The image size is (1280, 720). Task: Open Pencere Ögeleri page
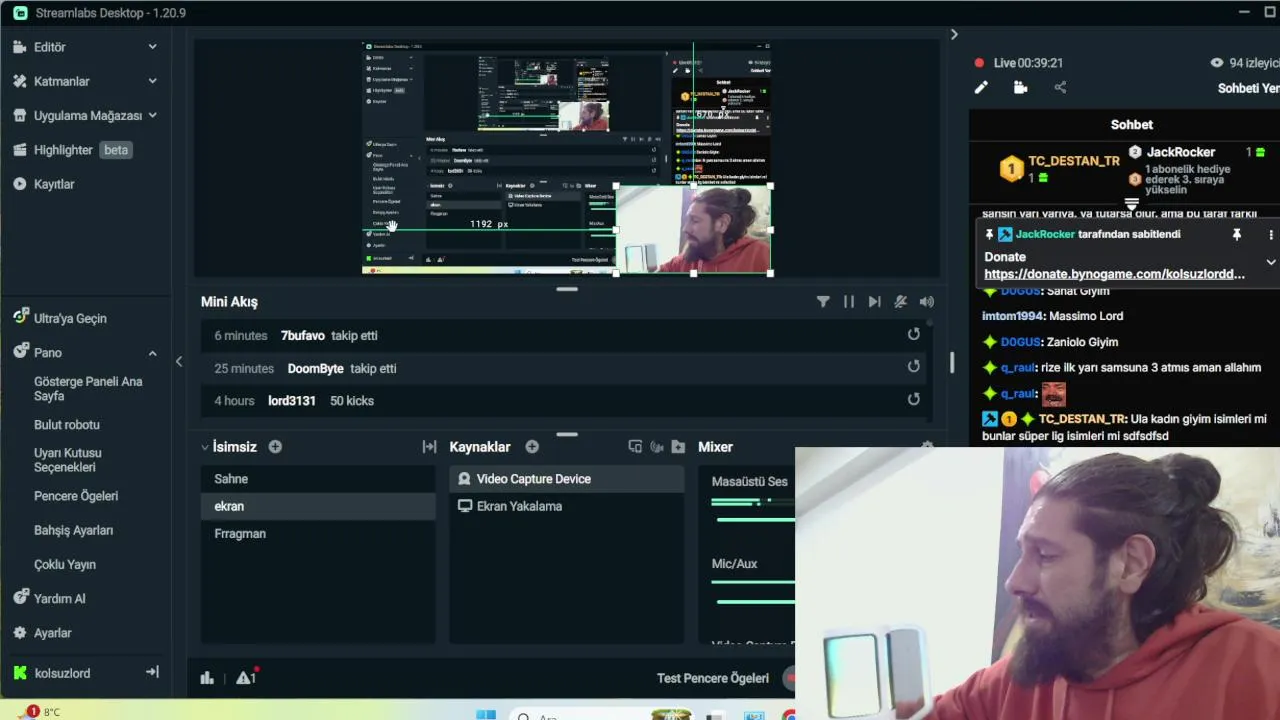pos(76,496)
